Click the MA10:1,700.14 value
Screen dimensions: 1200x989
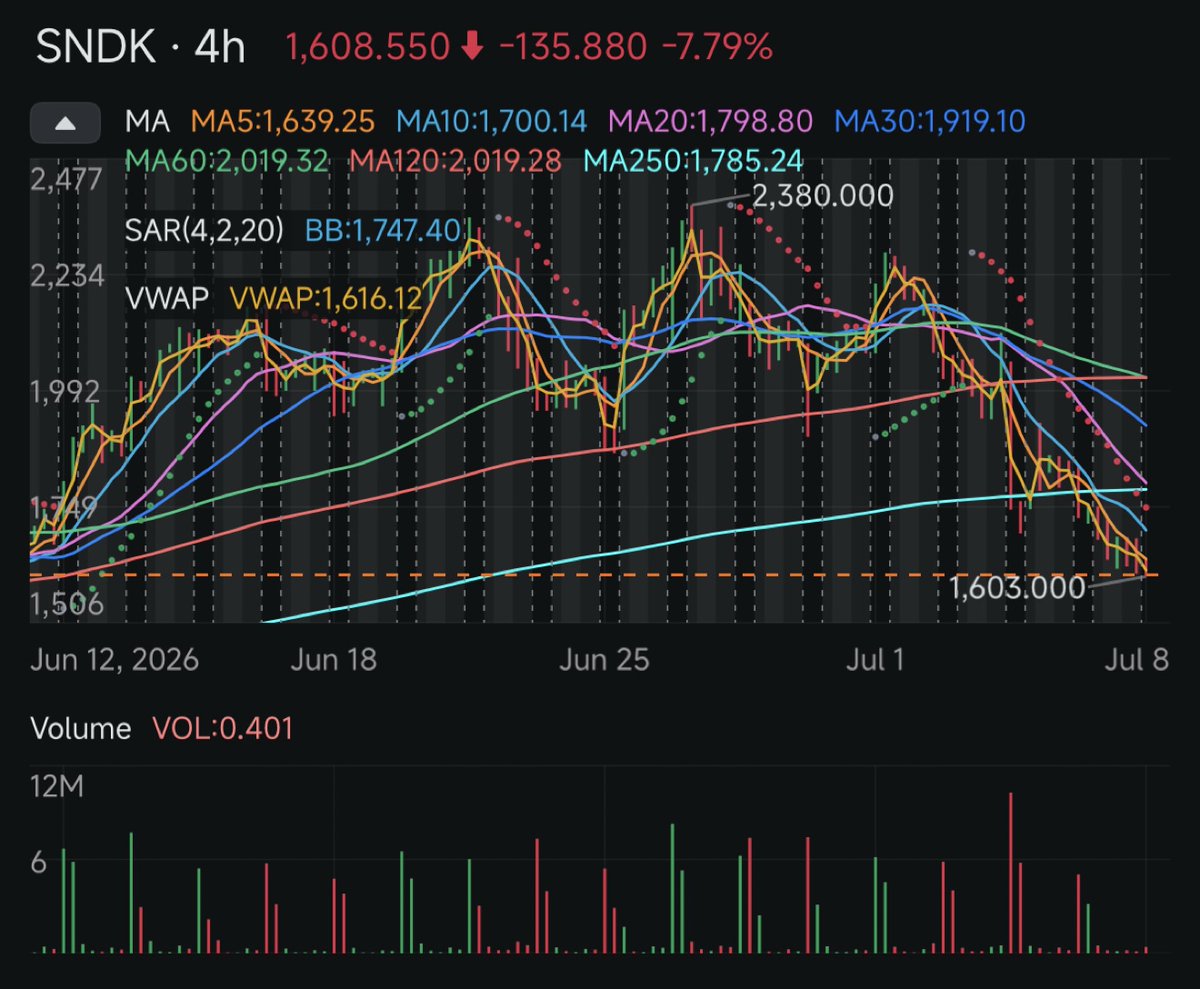[x=492, y=123]
